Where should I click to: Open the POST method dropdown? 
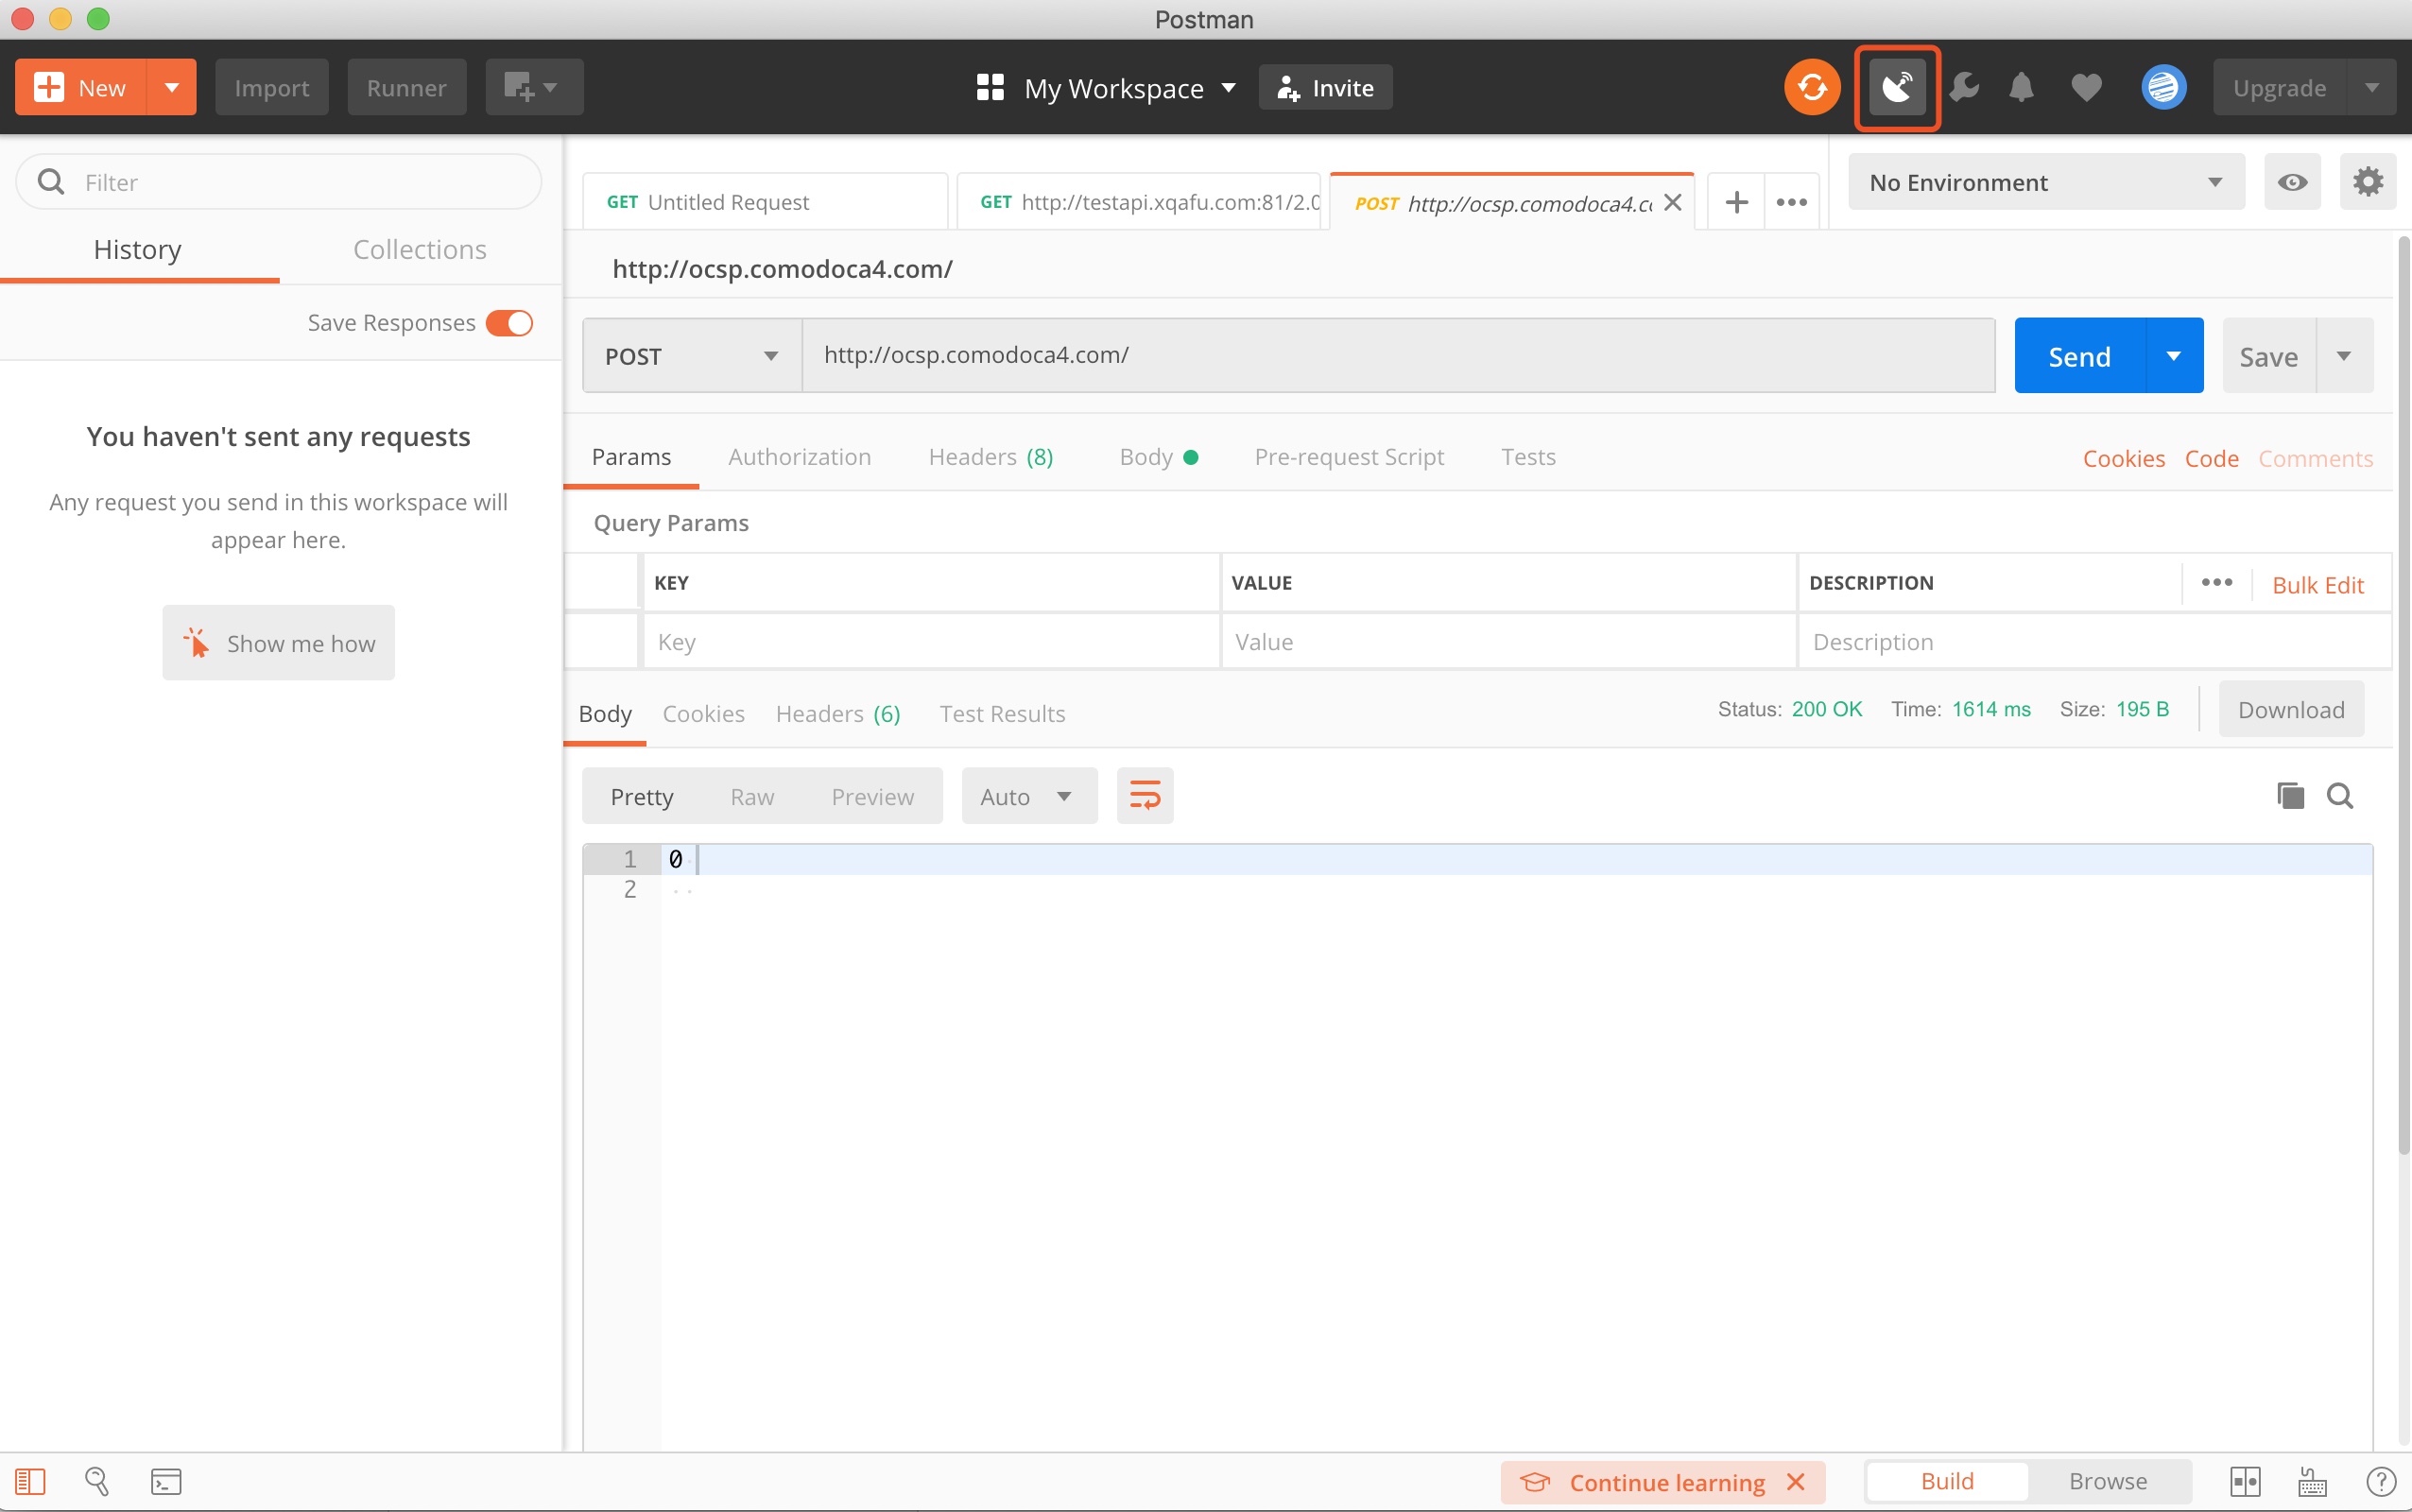point(692,356)
